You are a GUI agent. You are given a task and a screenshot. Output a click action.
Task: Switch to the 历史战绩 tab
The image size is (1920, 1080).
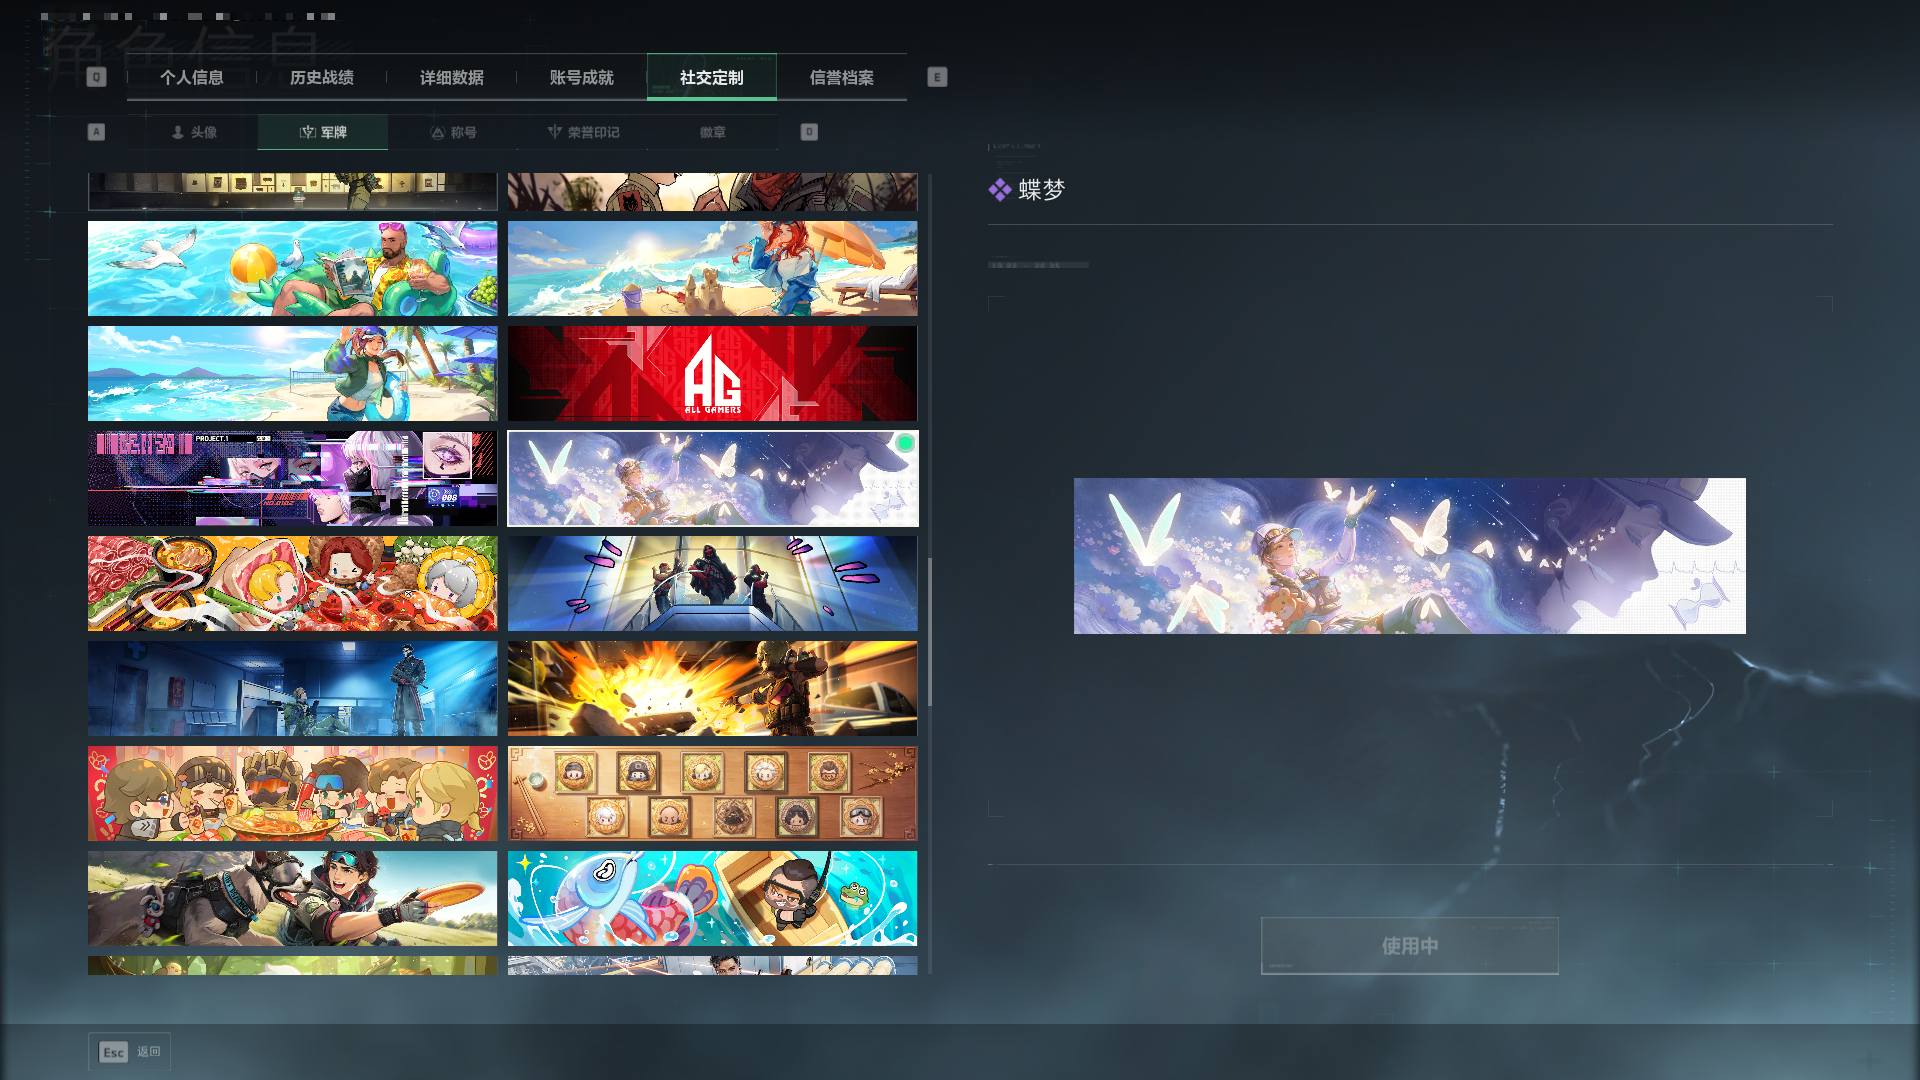(321, 78)
